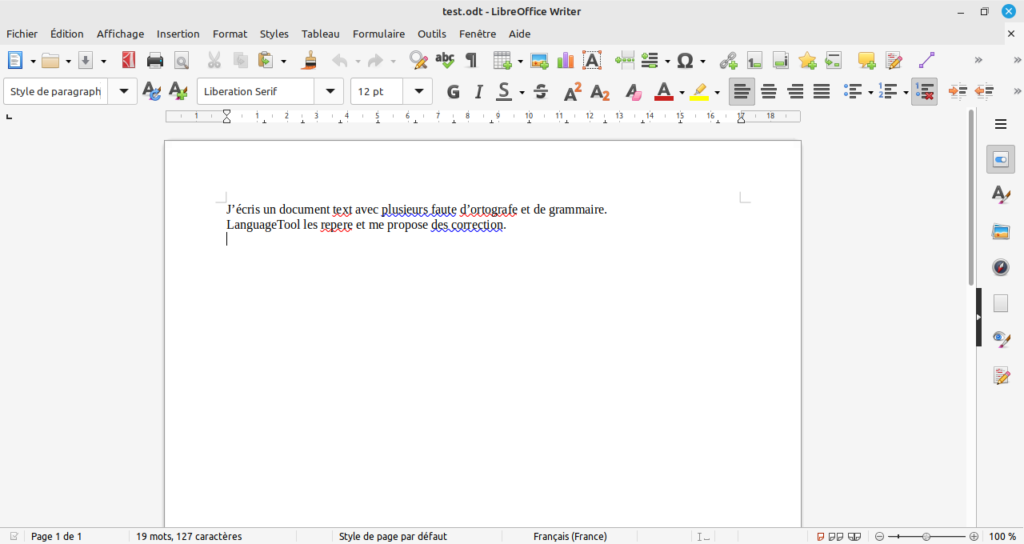Expand paragraph style dropdown

click(x=123, y=91)
